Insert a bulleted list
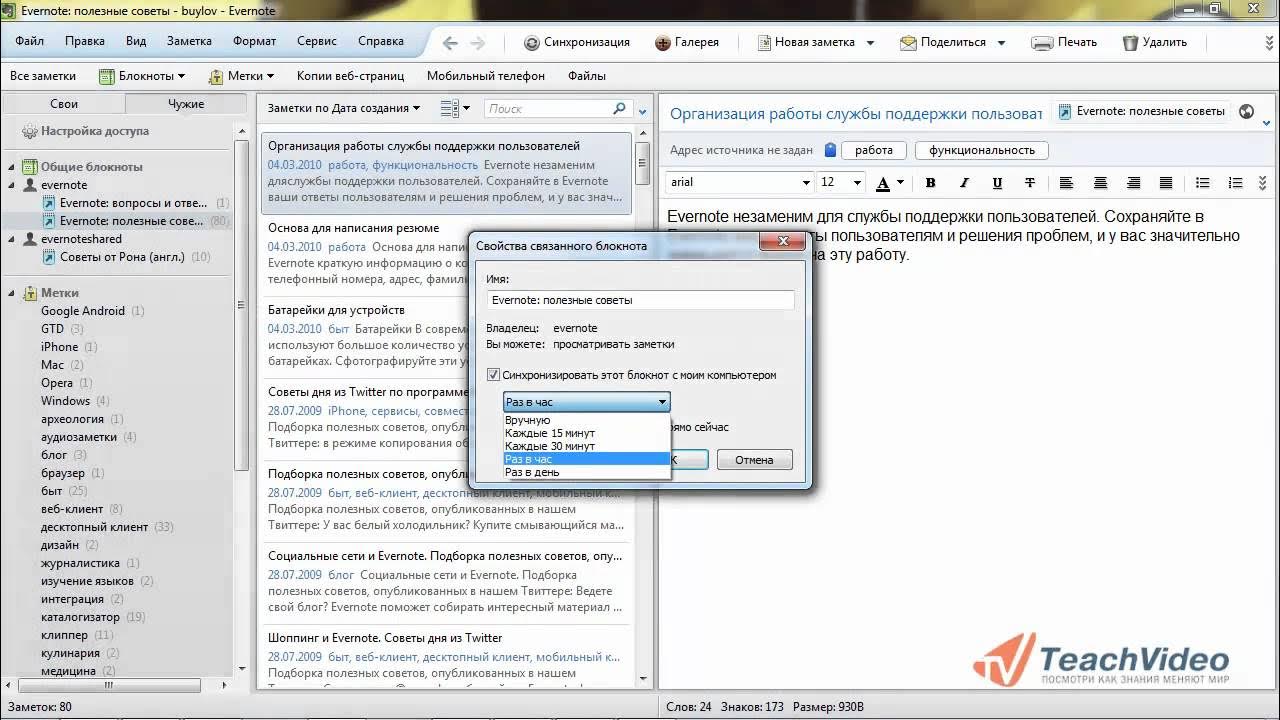 1203,183
